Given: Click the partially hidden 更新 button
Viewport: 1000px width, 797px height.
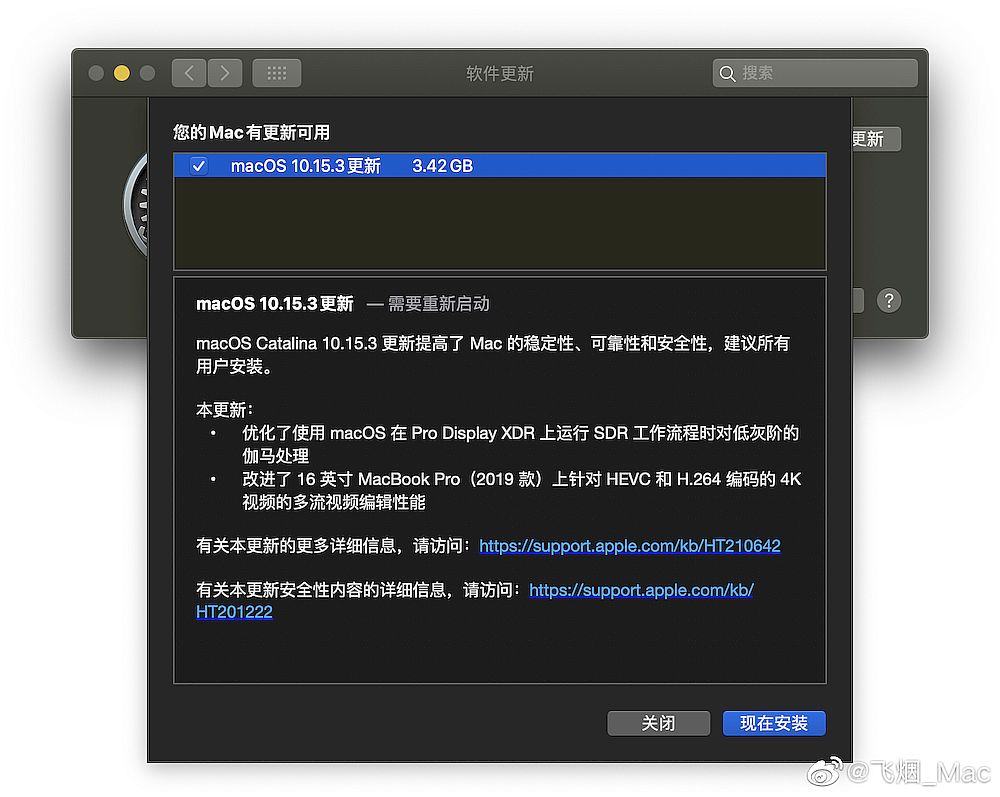Looking at the screenshot, I should click(876, 139).
